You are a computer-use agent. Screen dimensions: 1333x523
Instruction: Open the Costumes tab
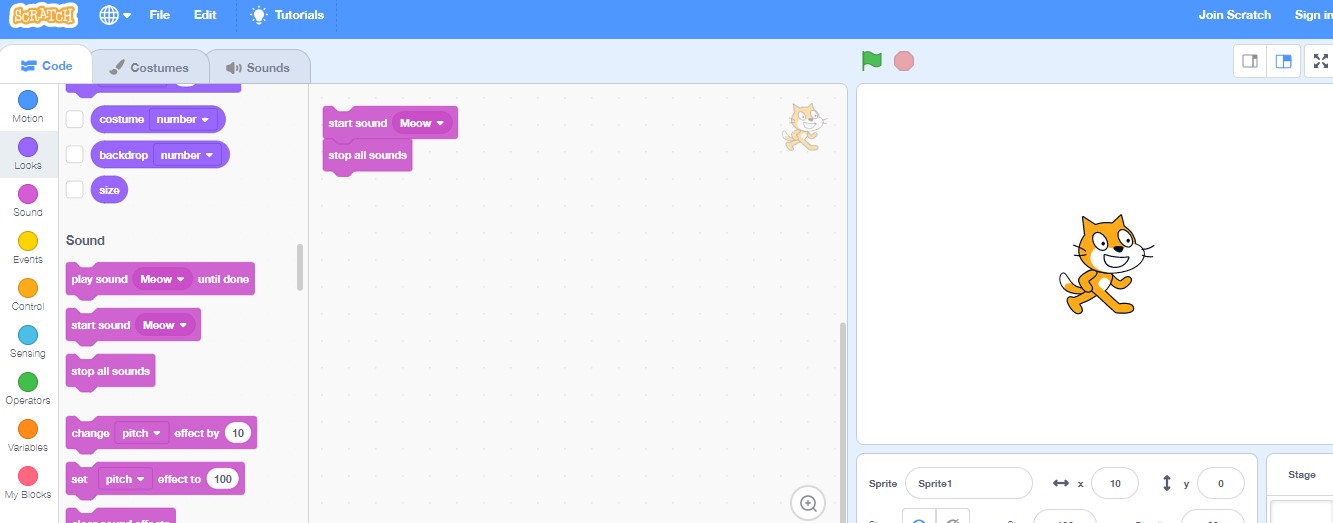[x=150, y=68]
